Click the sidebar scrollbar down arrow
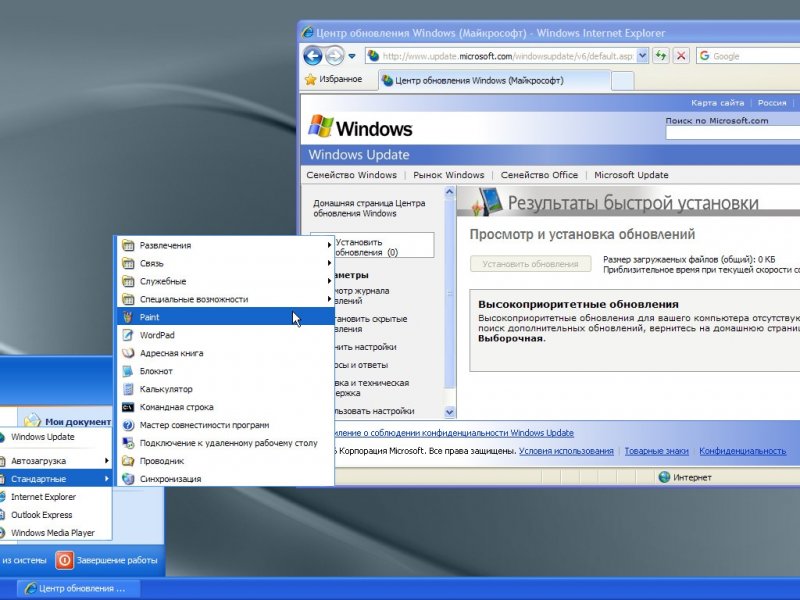This screenshot has height=600, width=800. [x=449, y=412]
